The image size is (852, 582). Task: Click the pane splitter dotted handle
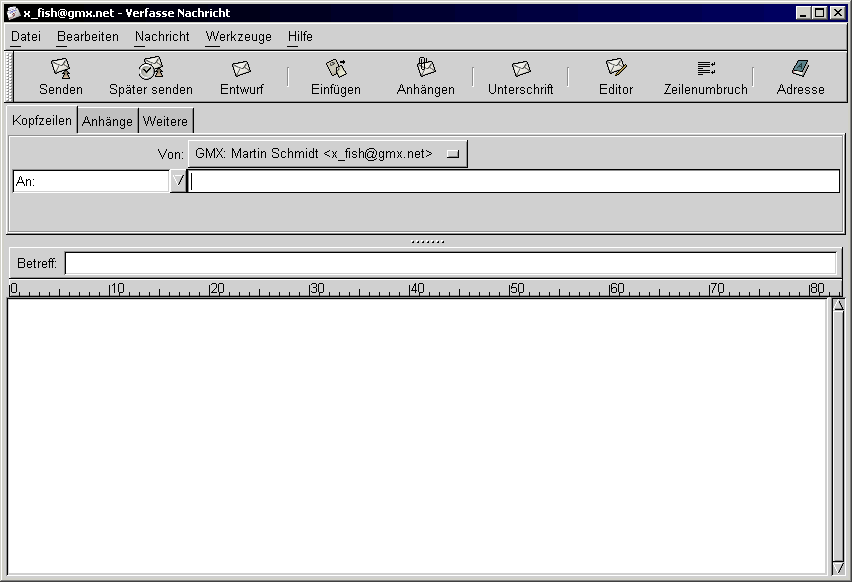coord(428,242)
